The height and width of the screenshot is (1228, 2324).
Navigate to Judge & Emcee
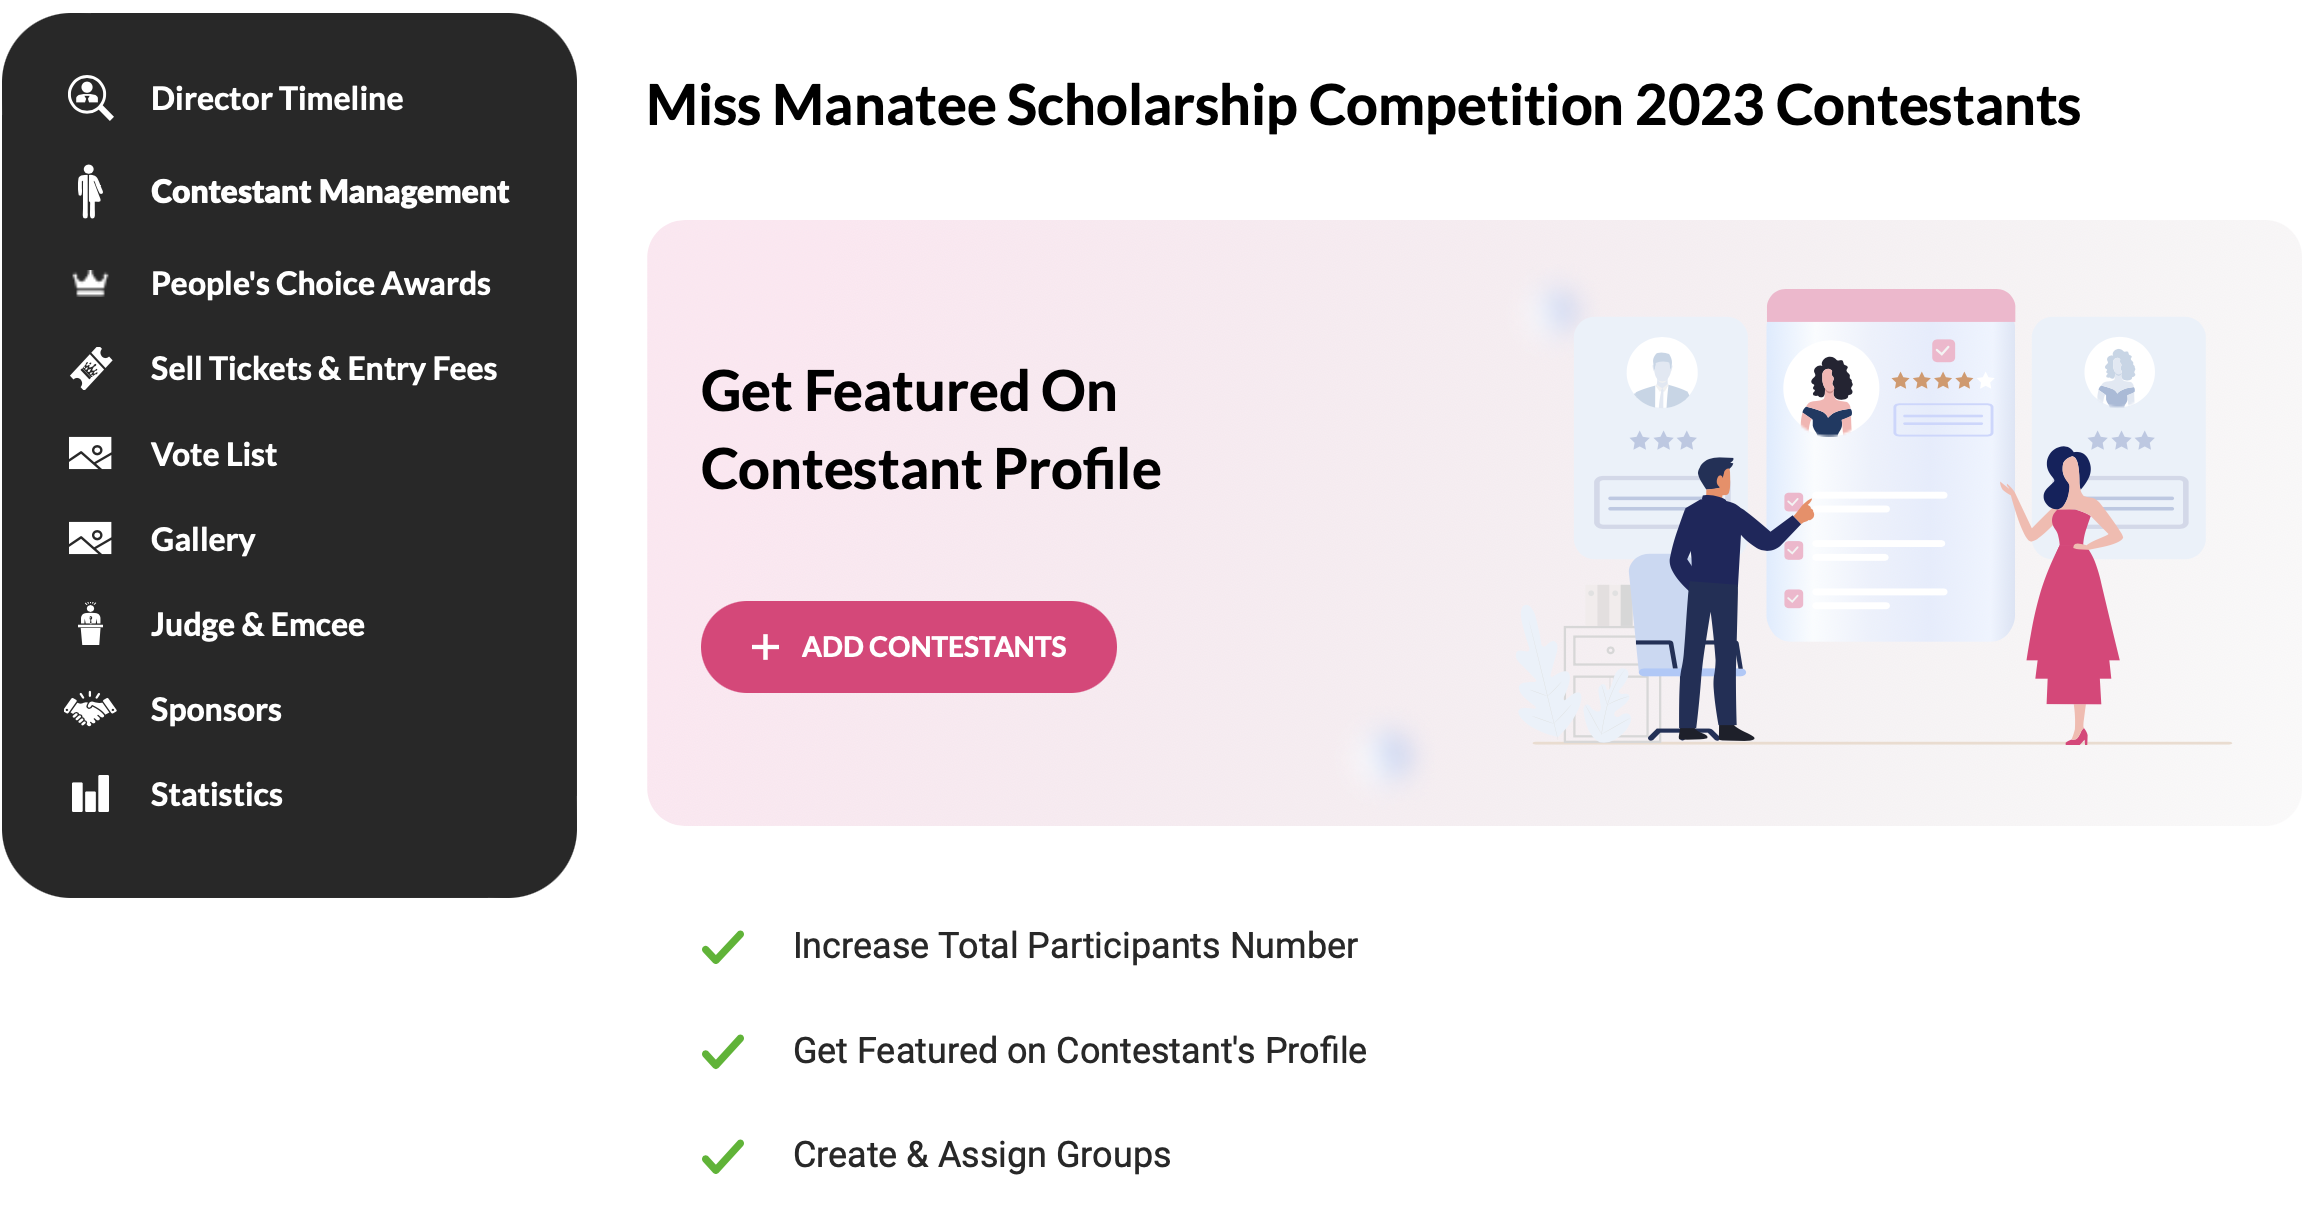(x=257, y=625)
